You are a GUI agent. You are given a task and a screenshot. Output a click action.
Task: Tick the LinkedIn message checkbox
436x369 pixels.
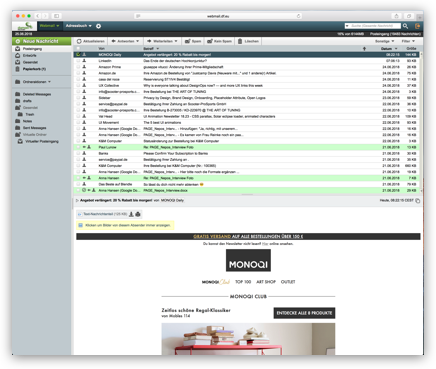[x=78, y=61]
